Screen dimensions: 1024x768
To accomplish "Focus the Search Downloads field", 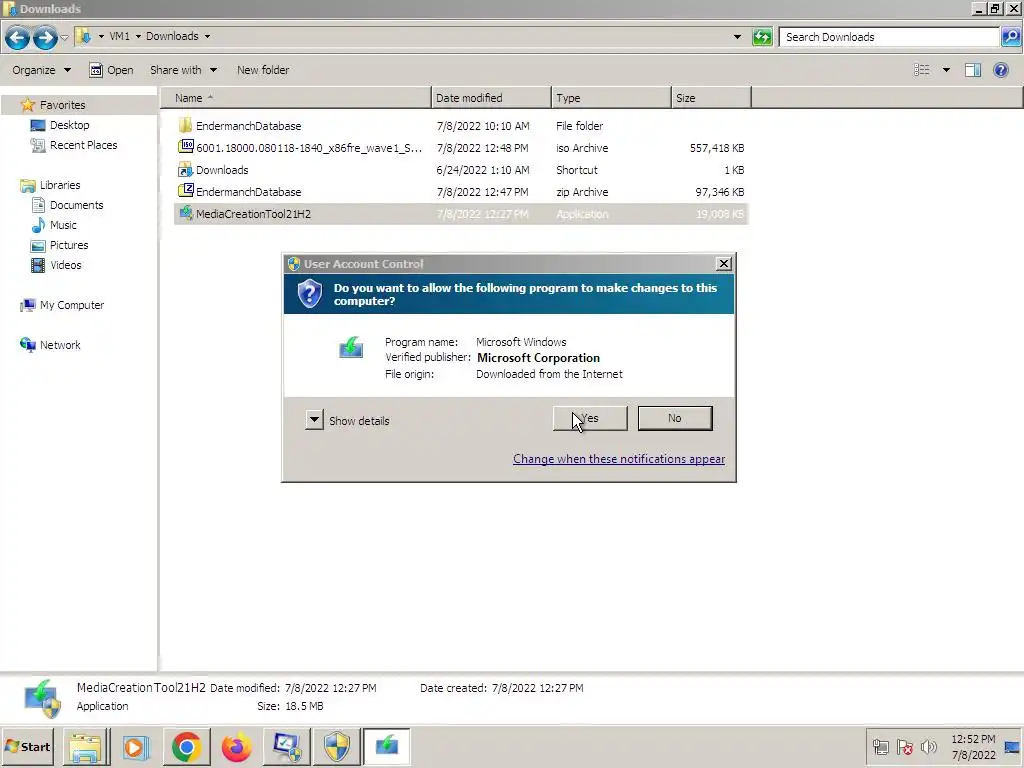I will point(889,37).
